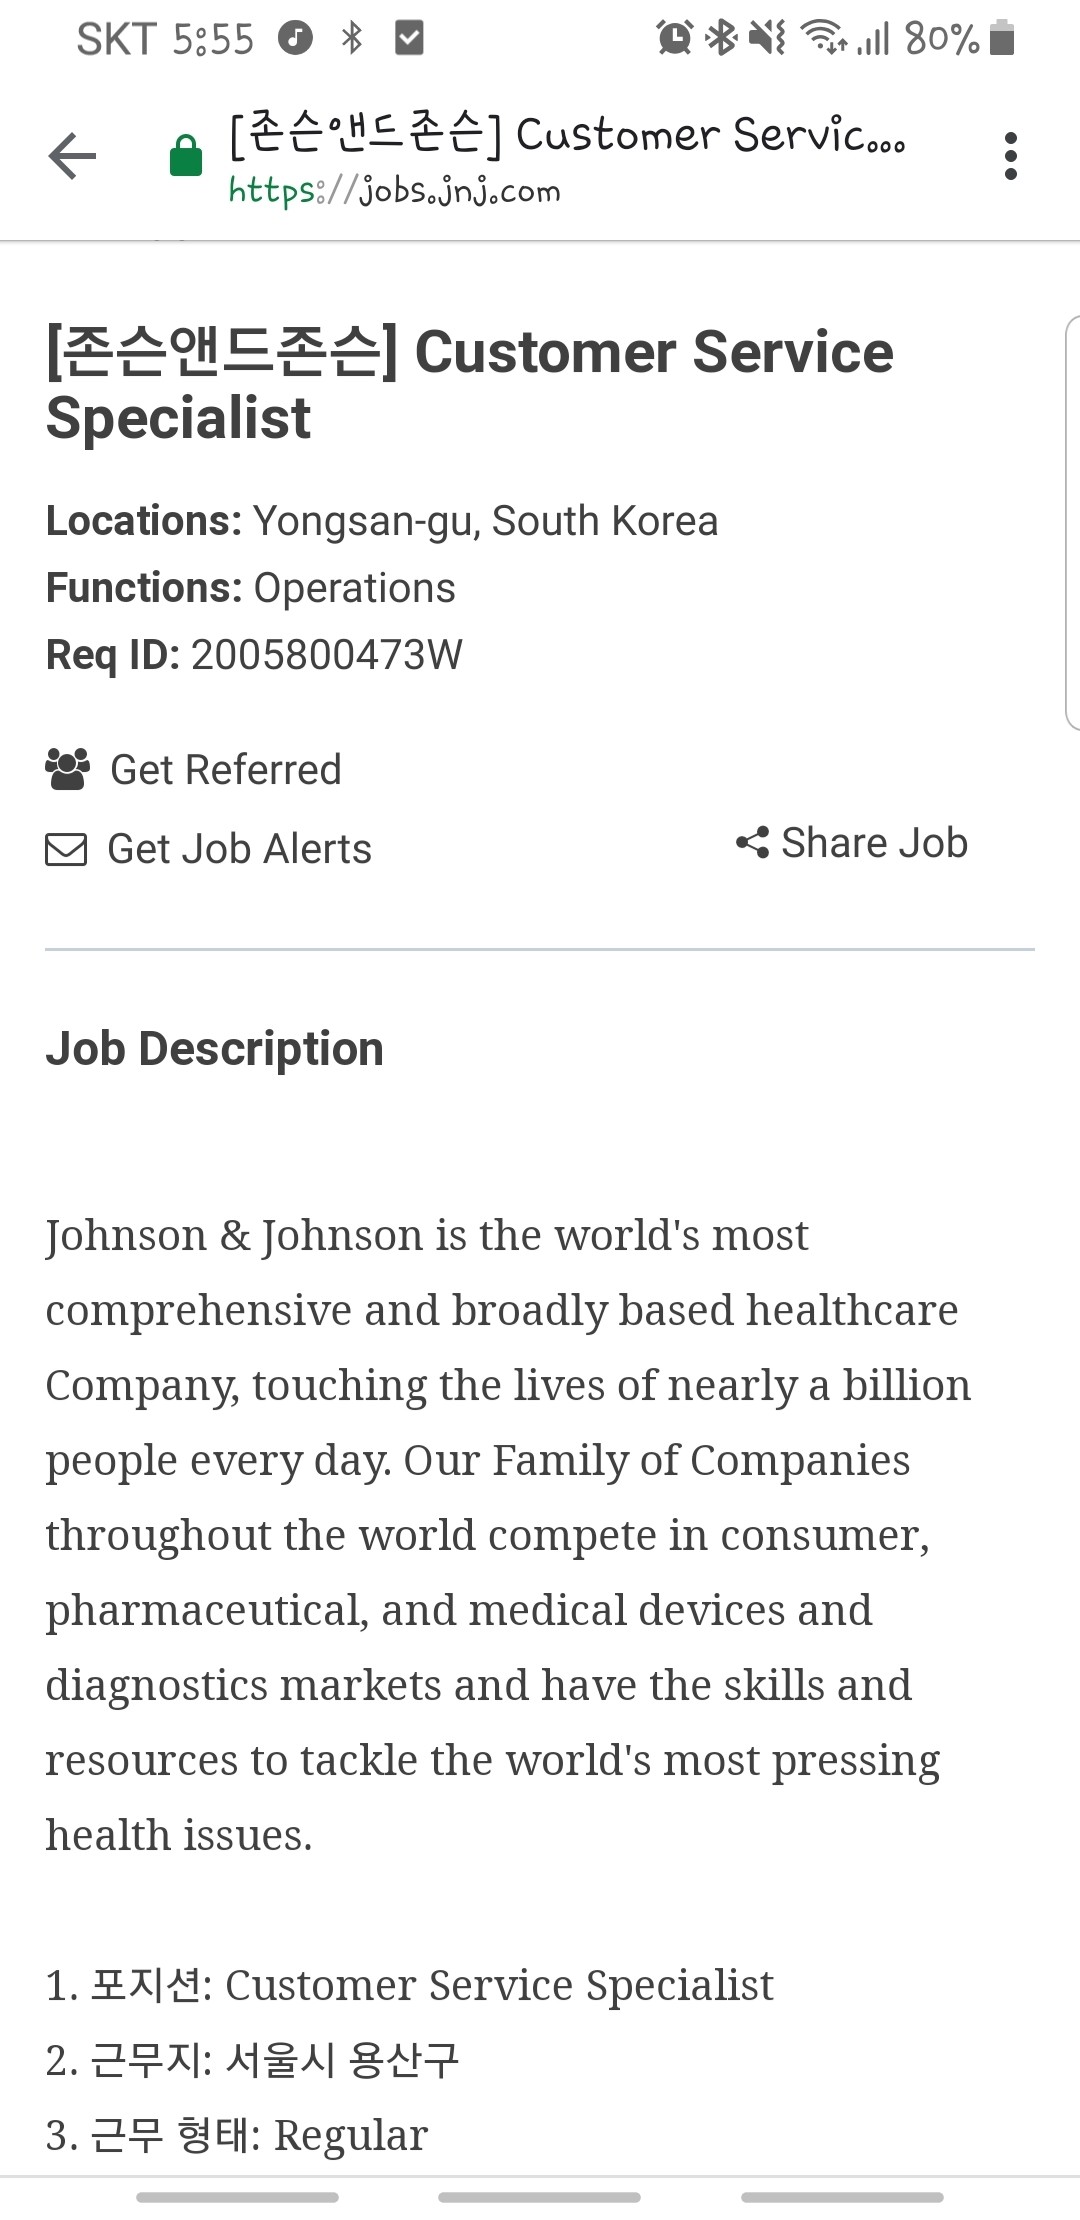Tap the green secure padlock icon
Screen dimensions: 1080x2220
(x=186, y=157)
